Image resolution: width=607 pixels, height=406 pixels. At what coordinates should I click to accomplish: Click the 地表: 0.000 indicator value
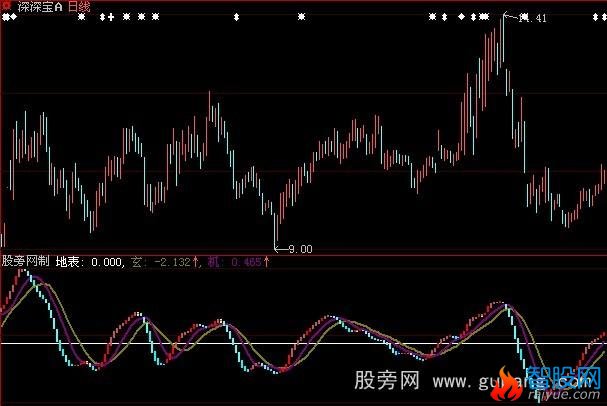click(89, 262)
